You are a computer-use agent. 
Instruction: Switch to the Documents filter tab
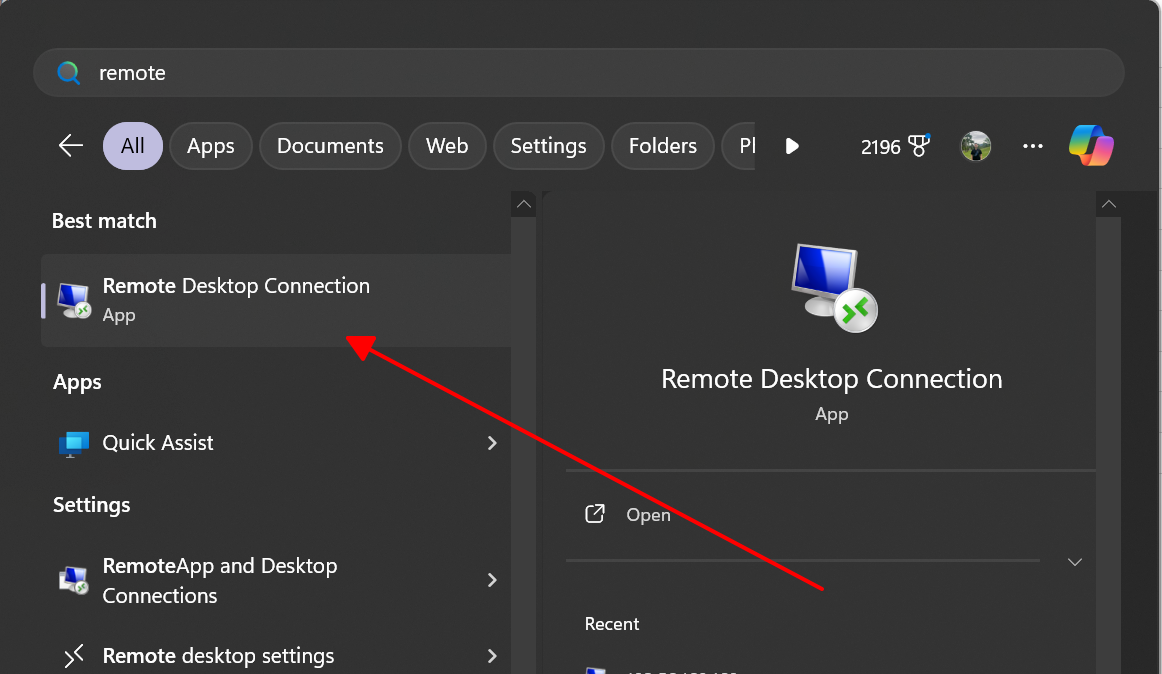tap(330, 146)
